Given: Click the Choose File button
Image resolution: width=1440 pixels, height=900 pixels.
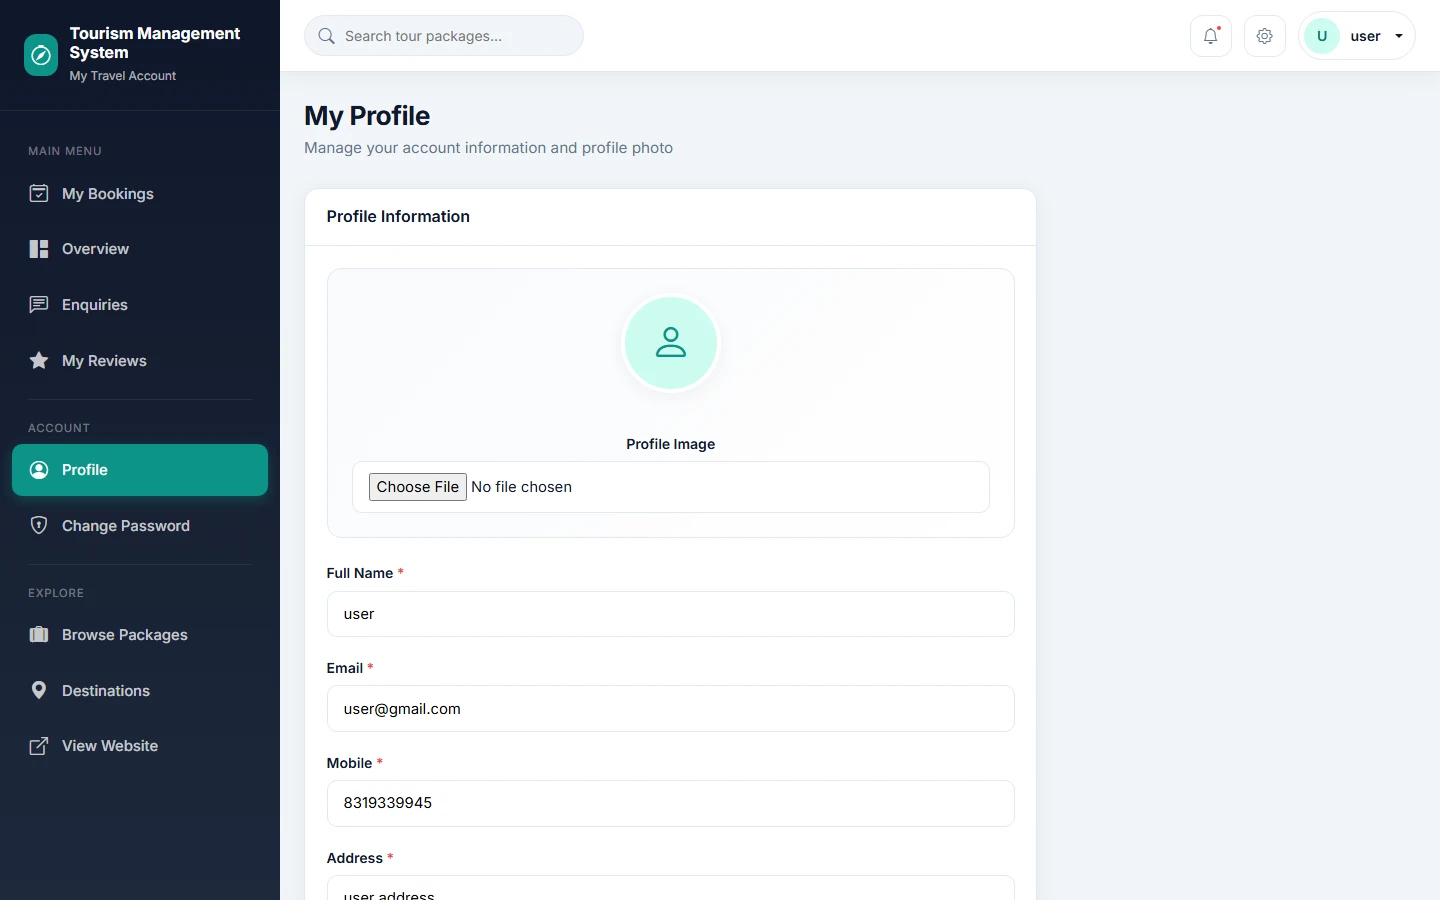Looking at the screenshot, I should pos(418,487).
